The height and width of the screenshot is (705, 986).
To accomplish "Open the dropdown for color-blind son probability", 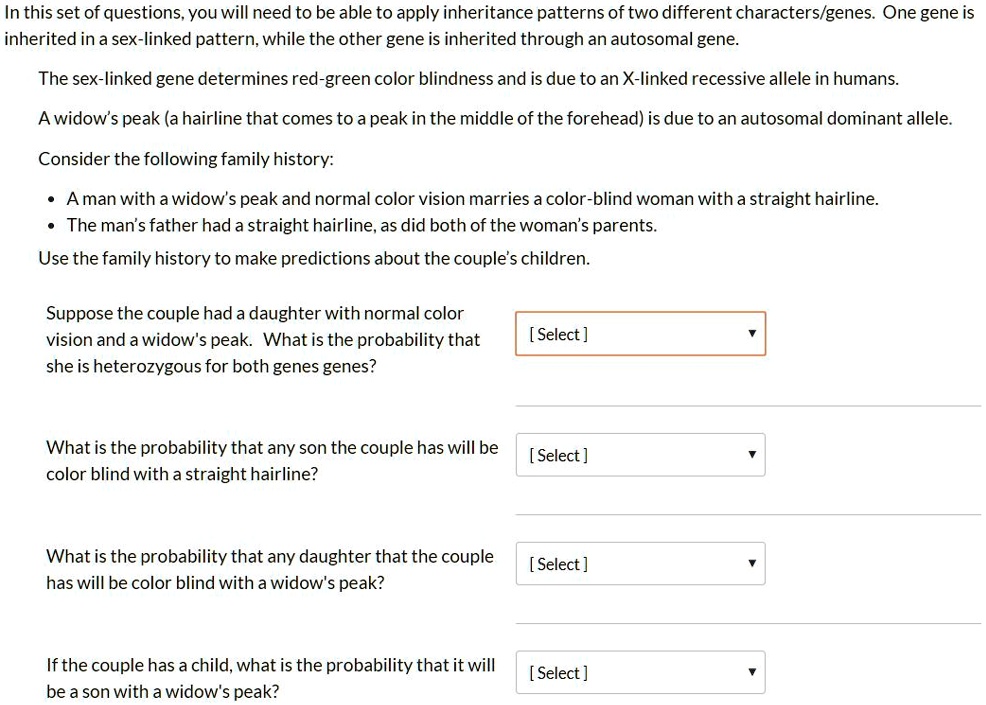I will (640, 454).
